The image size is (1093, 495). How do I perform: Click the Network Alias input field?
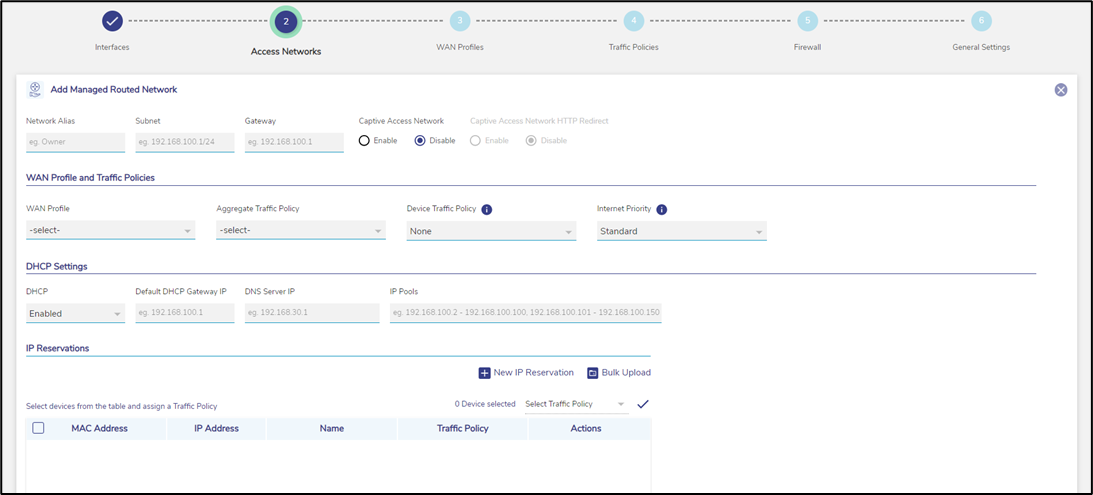pos(75,142)
